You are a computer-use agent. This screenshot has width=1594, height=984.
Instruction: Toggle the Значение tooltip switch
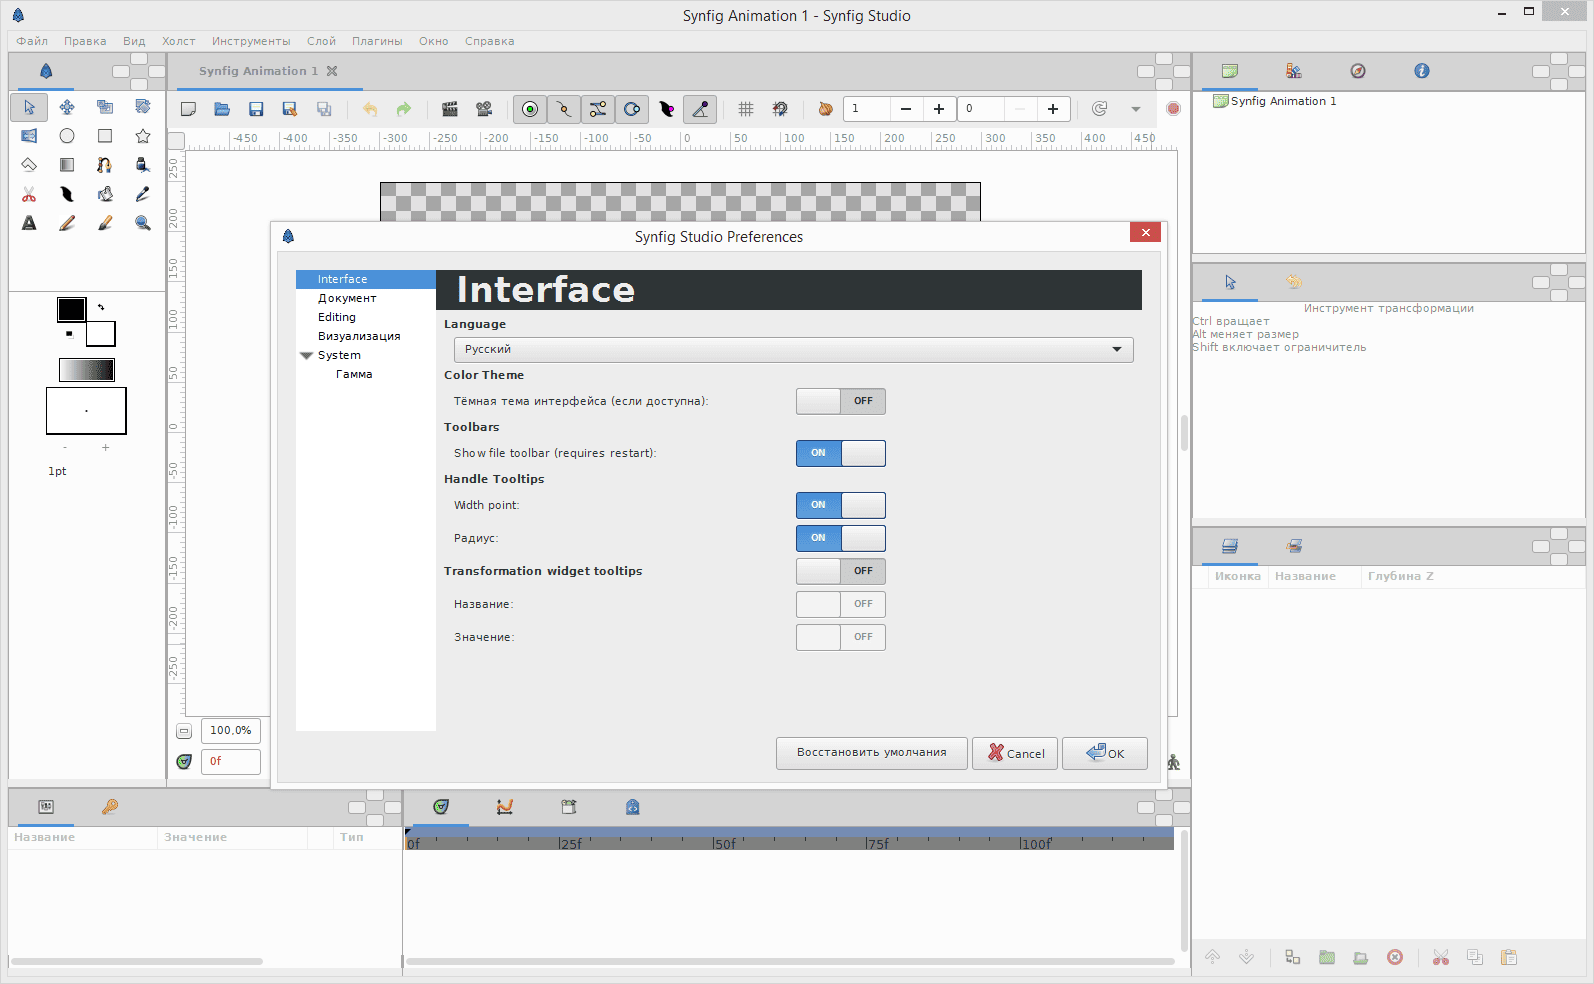click(841, 637)
